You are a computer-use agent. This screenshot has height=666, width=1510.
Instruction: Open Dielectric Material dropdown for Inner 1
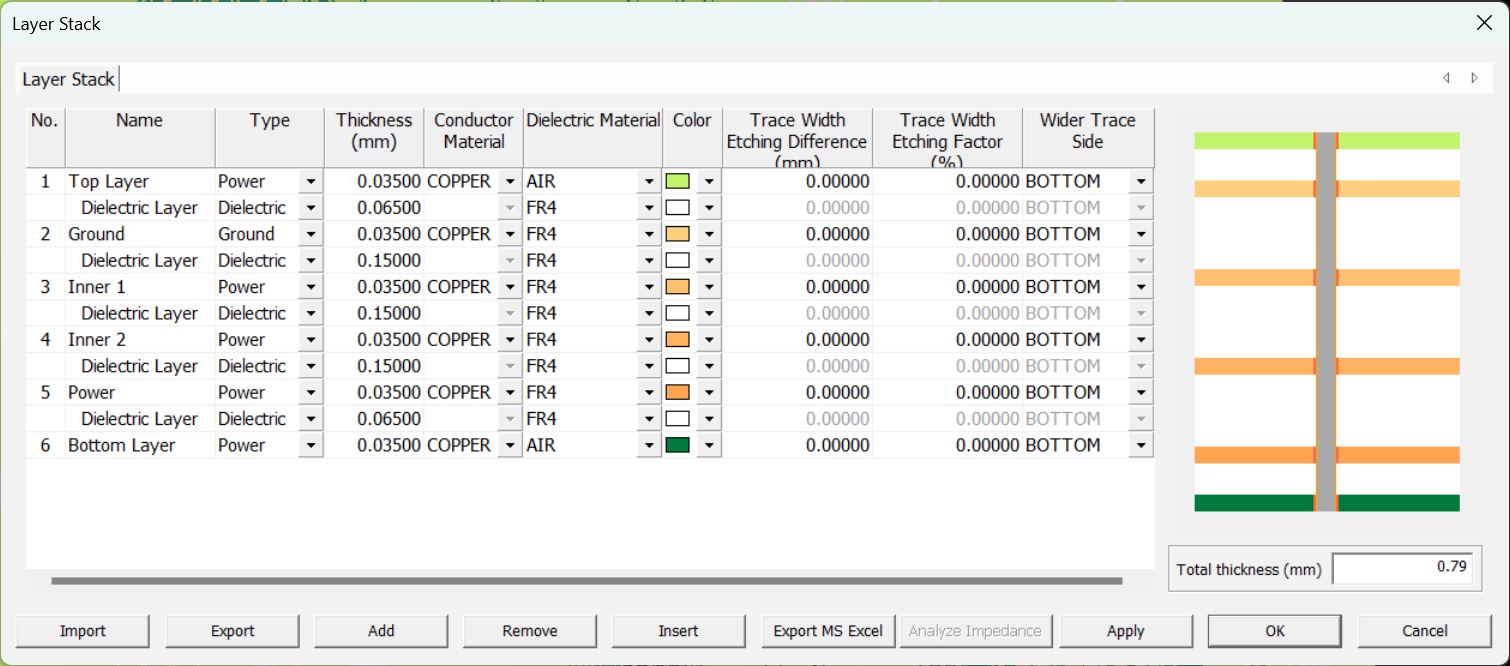650,288
